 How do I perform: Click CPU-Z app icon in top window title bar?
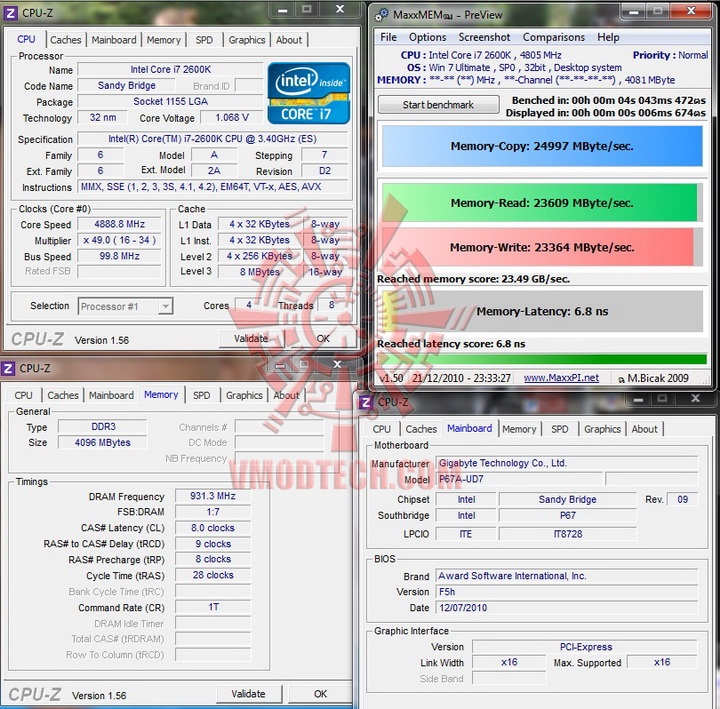point(10,13)
